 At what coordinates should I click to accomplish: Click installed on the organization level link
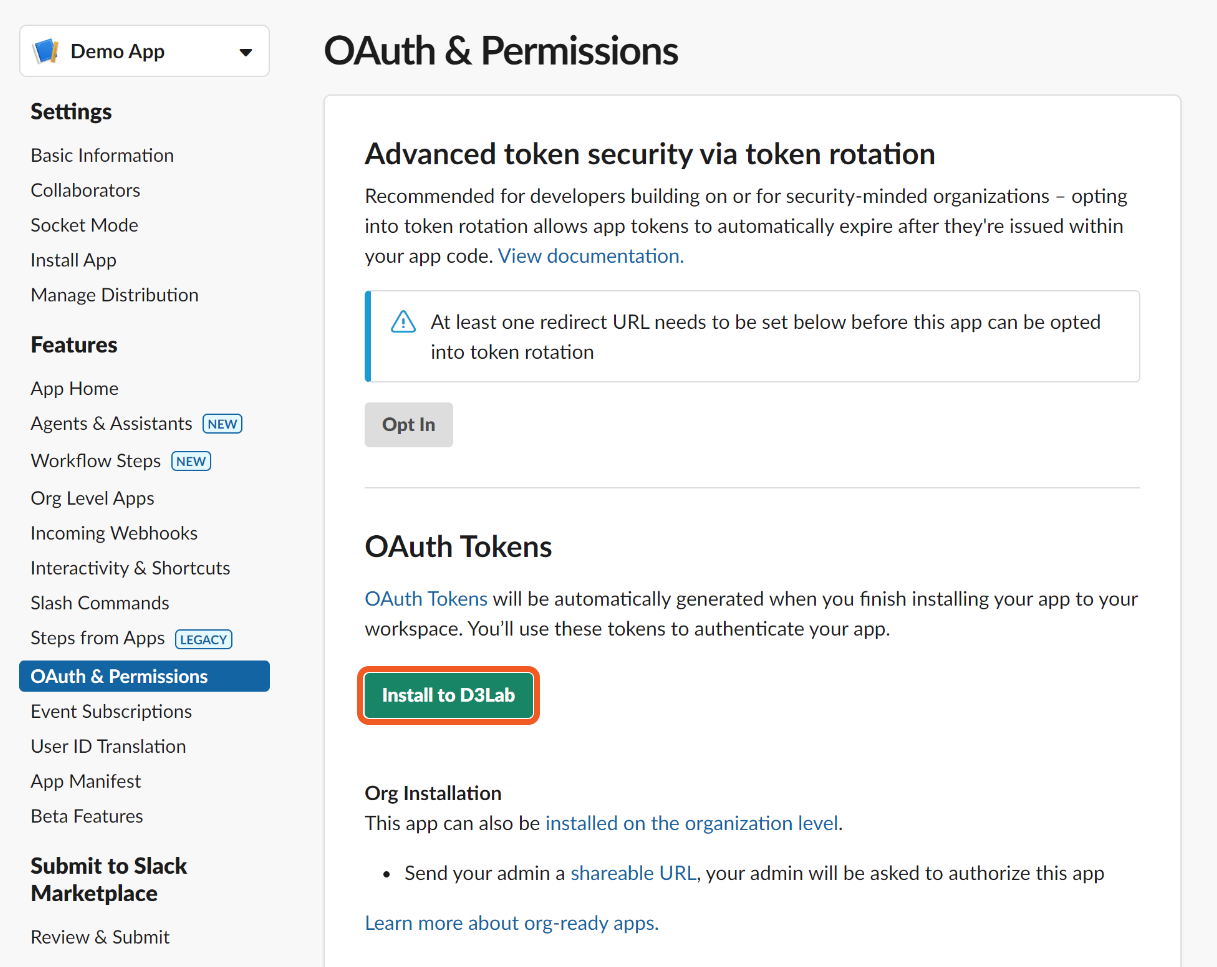coord(691,823)
